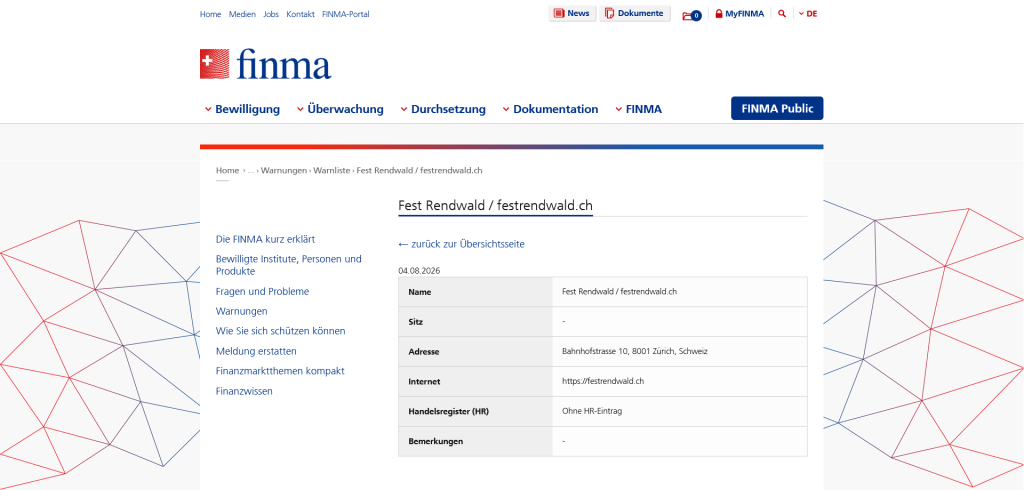Click the Ohne HR-Eintrag cell

point(680,412)
